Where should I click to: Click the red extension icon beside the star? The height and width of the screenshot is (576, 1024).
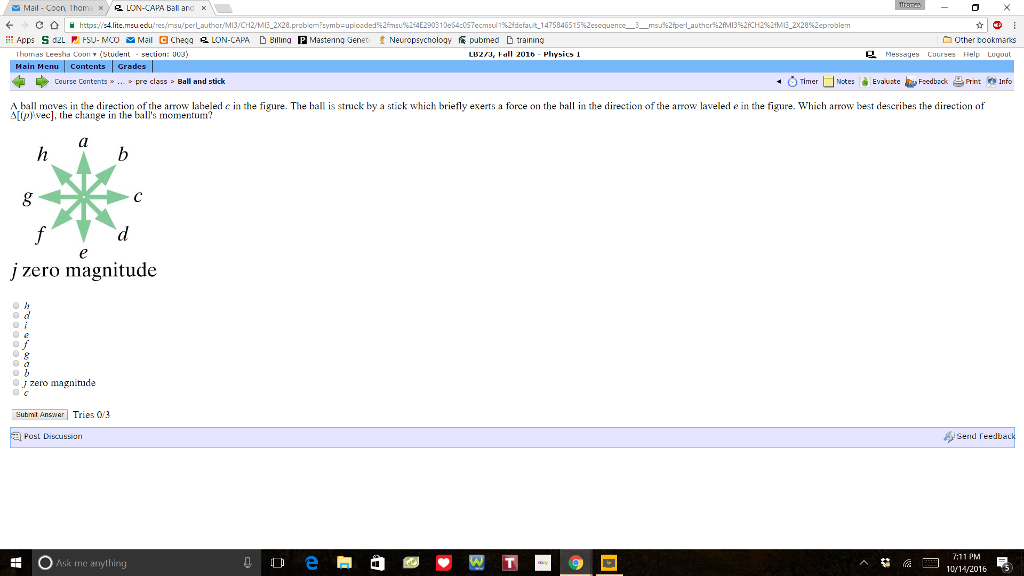point(997,25)
